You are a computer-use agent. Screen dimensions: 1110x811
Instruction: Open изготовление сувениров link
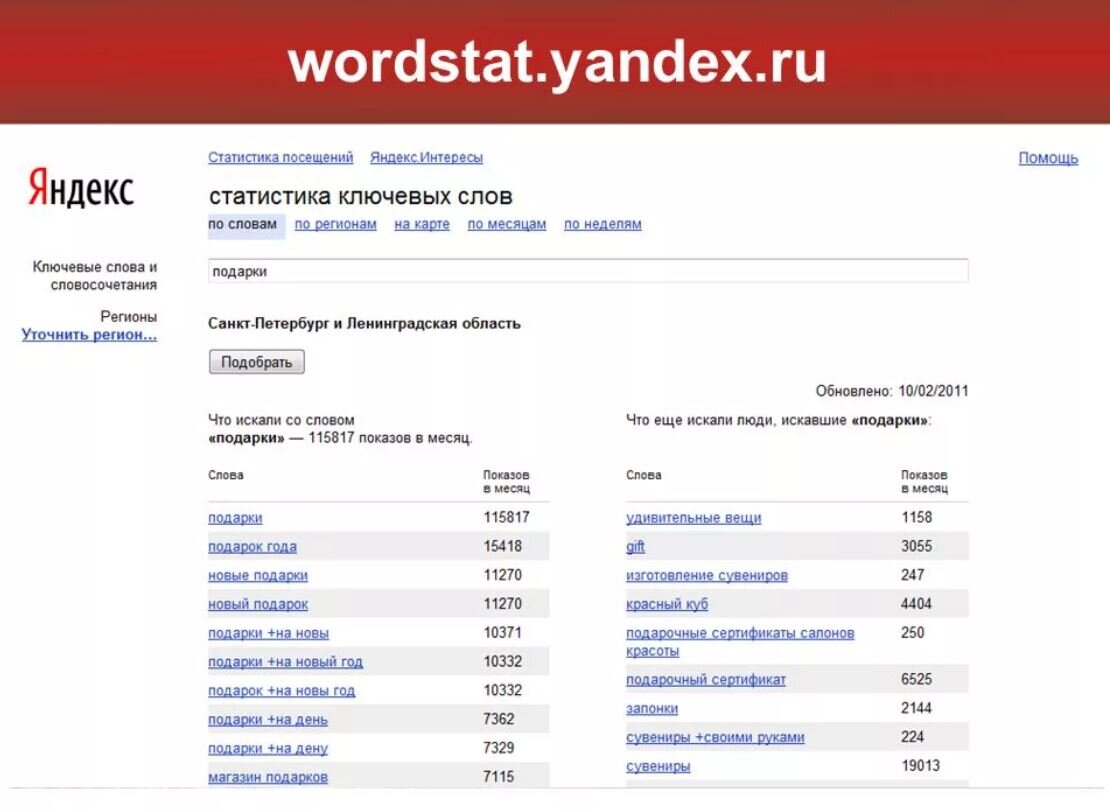(x=706, y=575)
